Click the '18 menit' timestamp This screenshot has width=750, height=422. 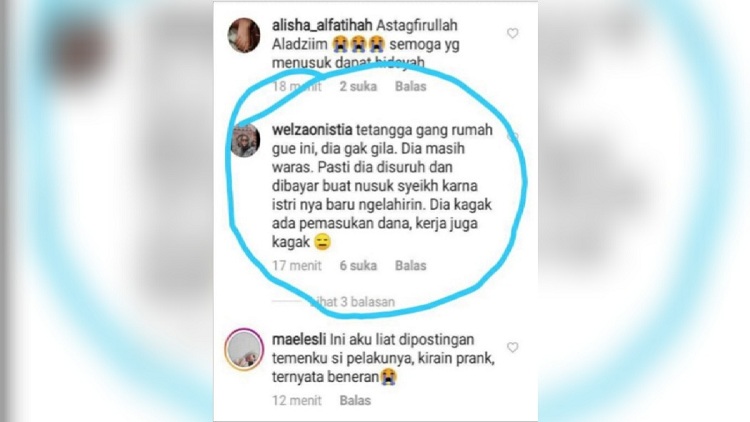pos(297,86)
